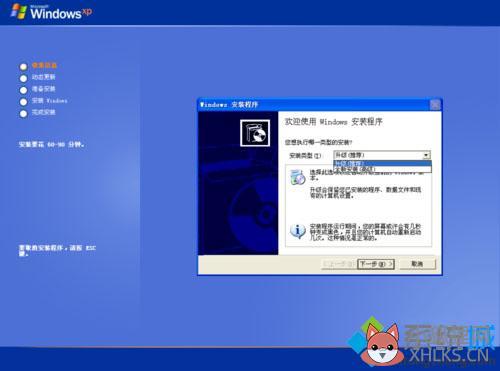500x371 pixels.
Task: Close the Windows 安装程序 dialog
Action: (x=435, y=105)
